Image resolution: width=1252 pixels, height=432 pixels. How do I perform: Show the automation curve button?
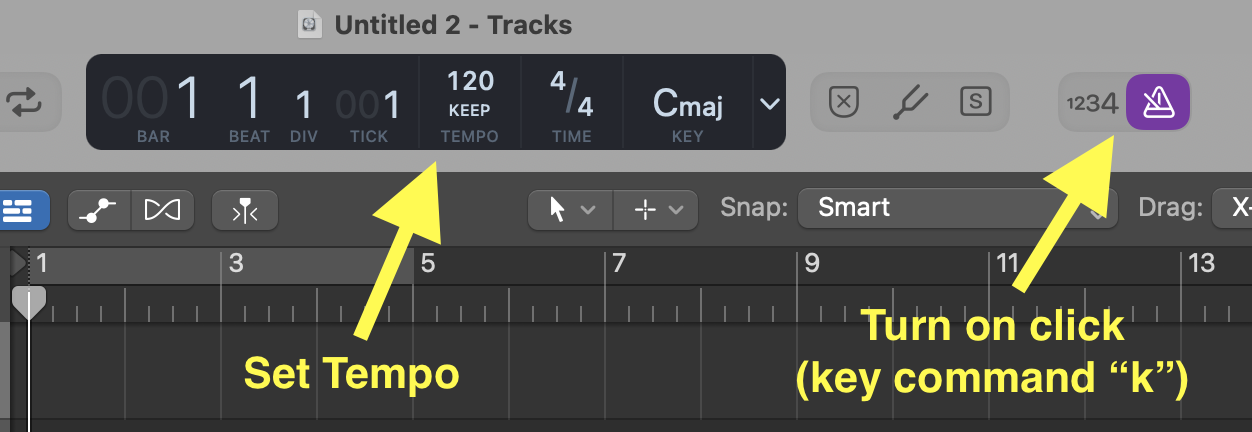pos(99,210)
